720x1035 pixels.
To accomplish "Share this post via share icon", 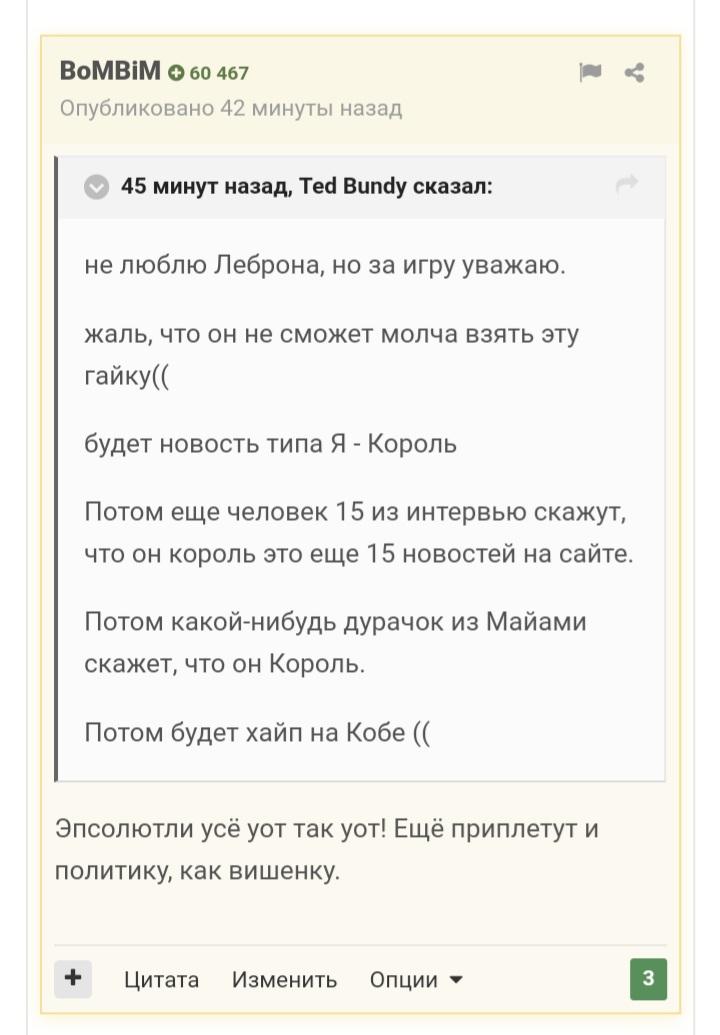I will point(634,72).
